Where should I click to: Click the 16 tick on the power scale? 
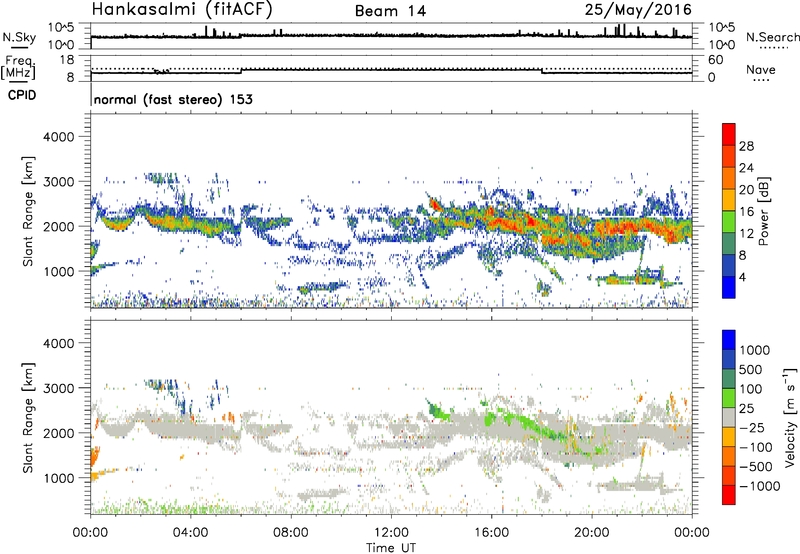tap(746, 212)
